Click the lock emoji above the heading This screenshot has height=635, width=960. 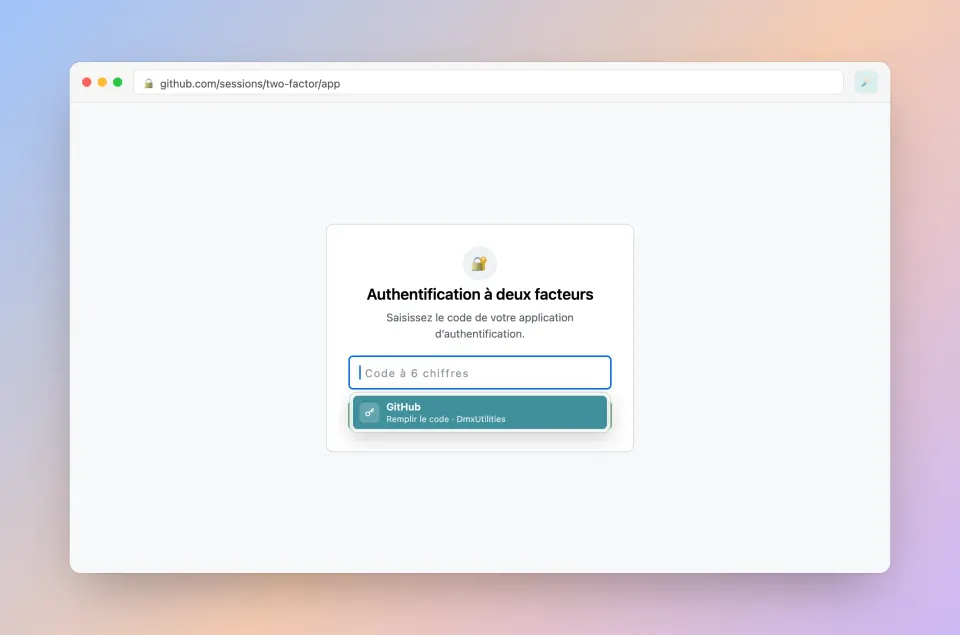(479, 263)
